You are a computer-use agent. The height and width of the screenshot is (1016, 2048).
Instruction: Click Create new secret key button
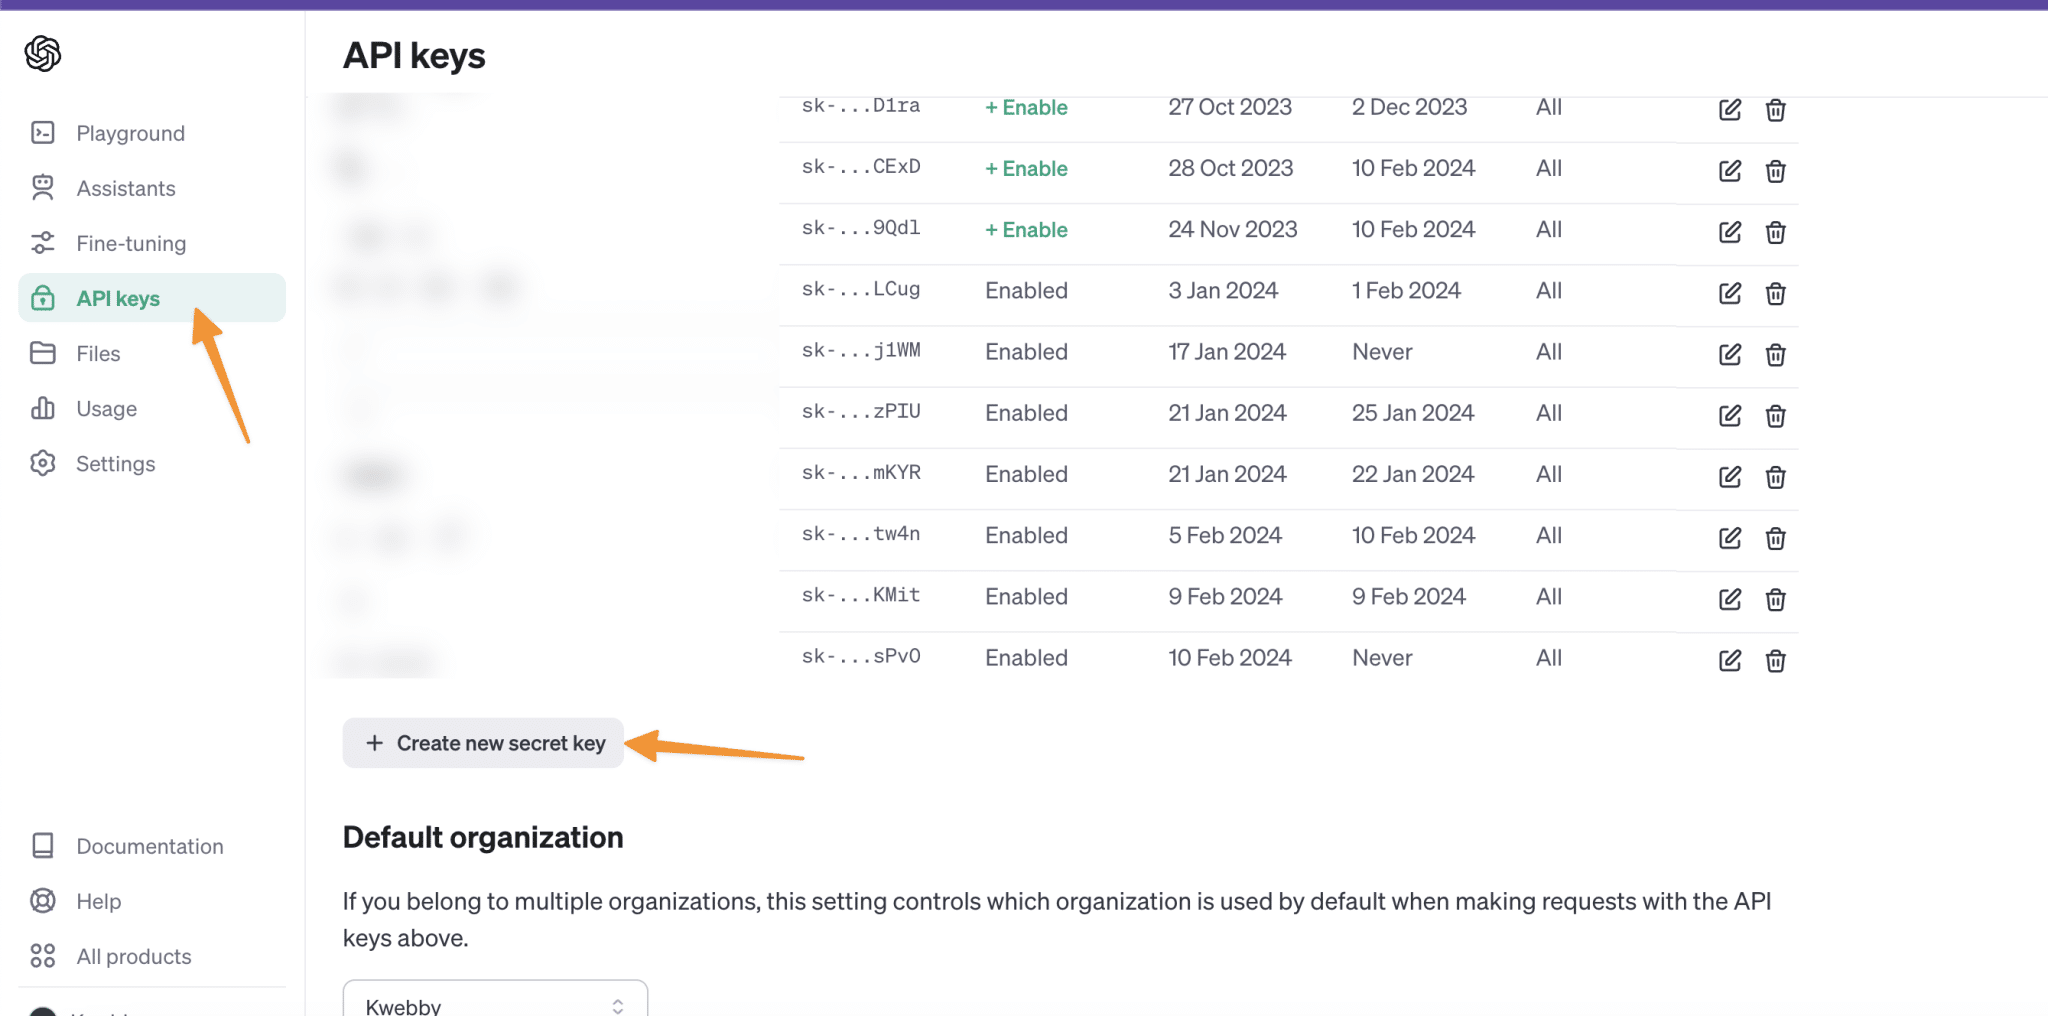pyautogui.click(x=483, y=743)
